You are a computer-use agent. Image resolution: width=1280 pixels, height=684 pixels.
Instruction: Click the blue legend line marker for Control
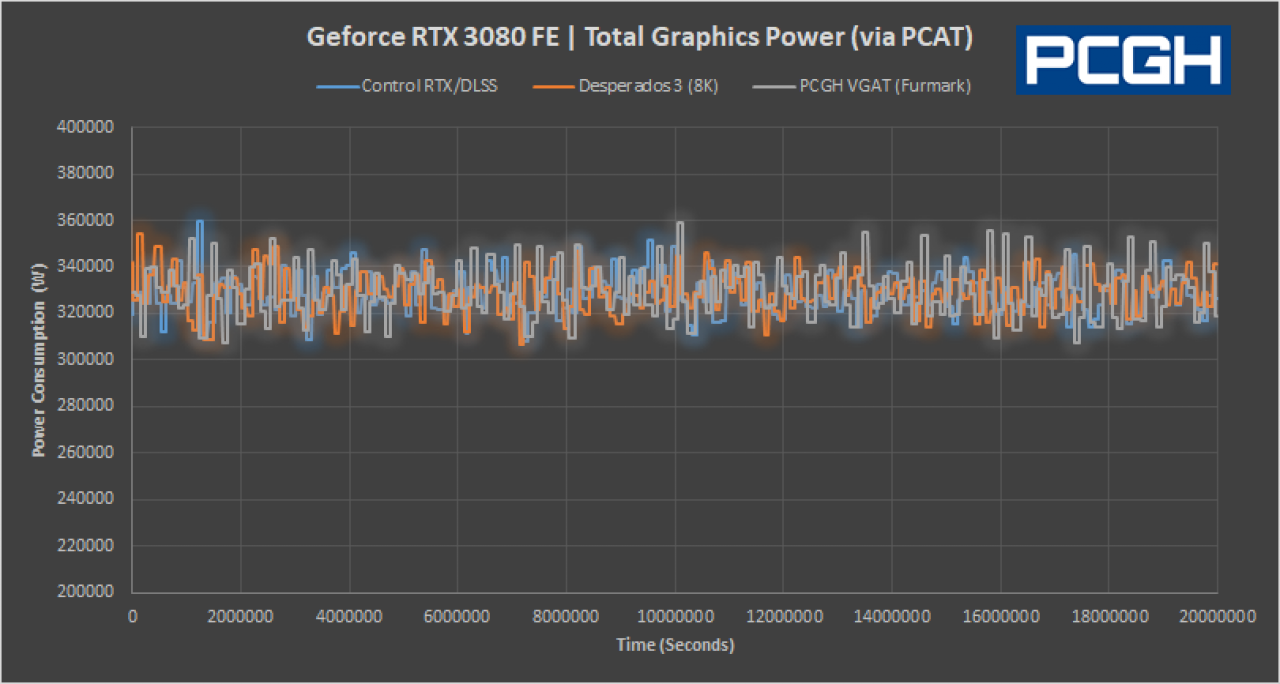pyautogui.click(x=337, y=86)
